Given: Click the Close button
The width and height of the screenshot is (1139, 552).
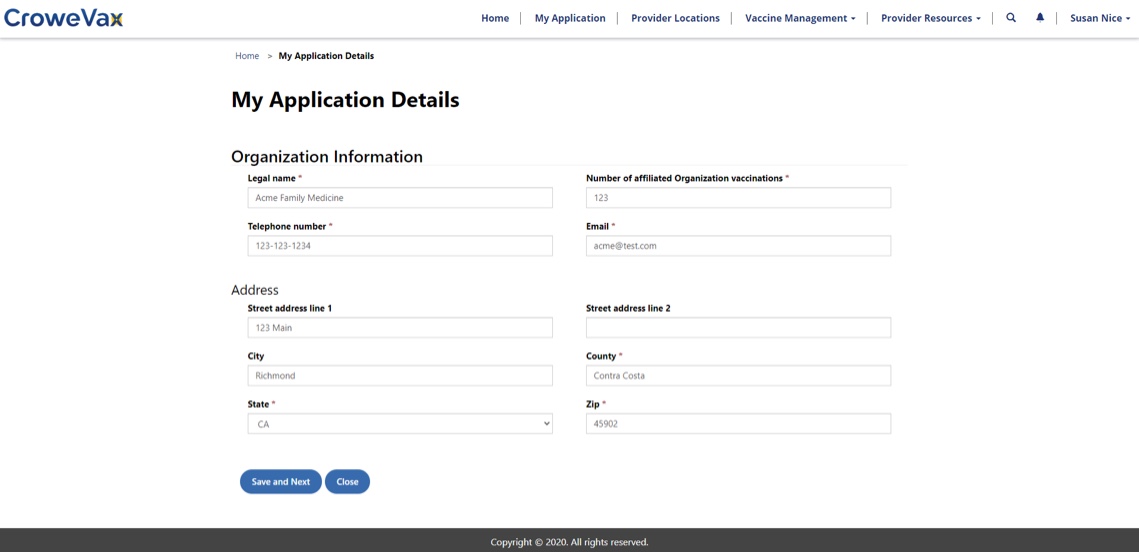Looking at the screenshot, I should (347, 482).
